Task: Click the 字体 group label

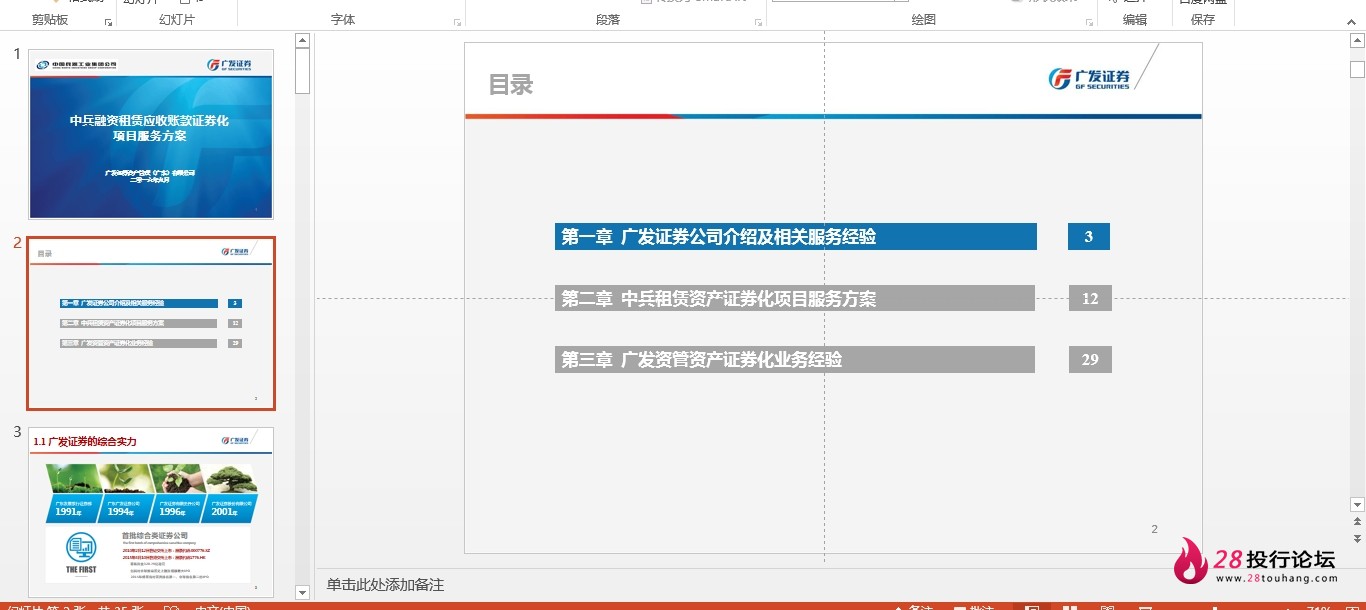Action: 343,20
